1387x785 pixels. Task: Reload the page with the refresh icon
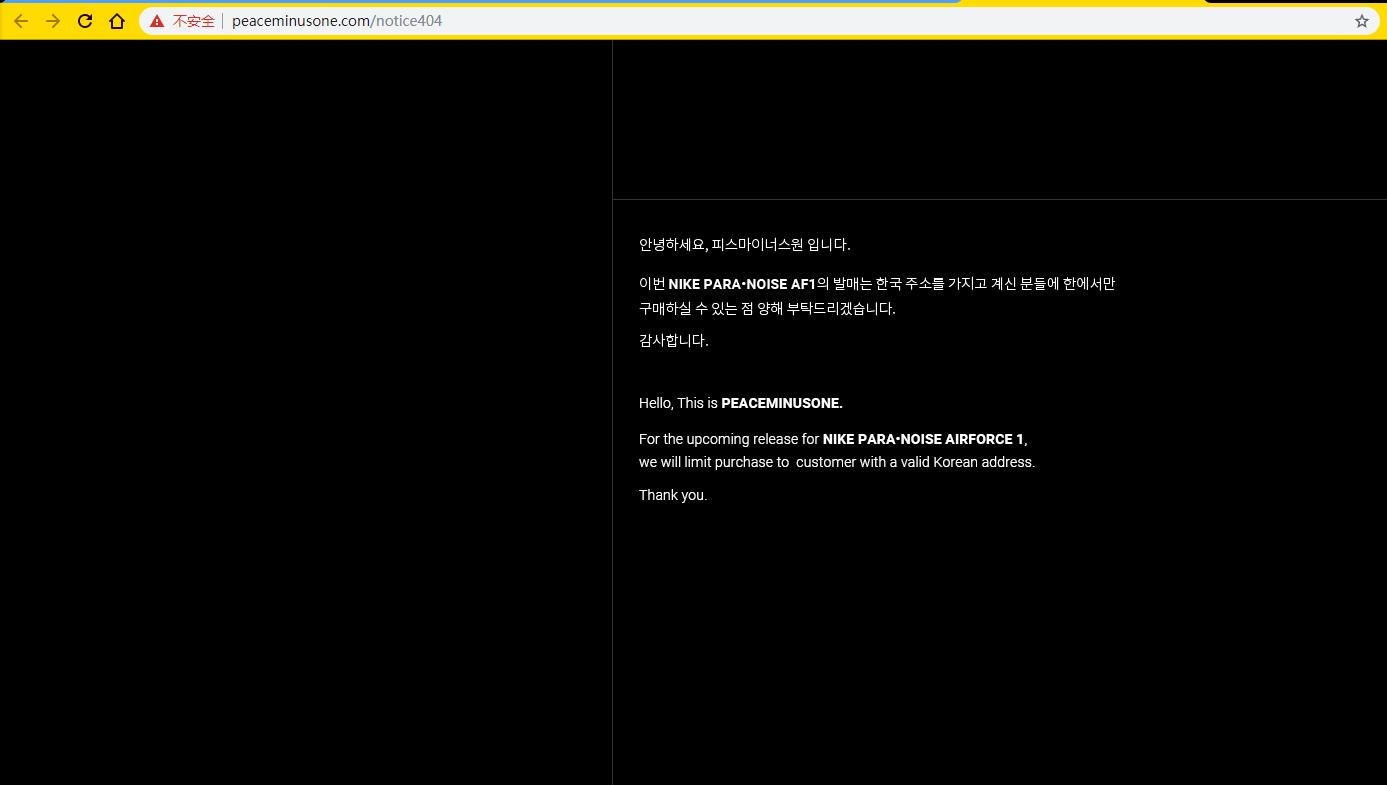point(85,21)
